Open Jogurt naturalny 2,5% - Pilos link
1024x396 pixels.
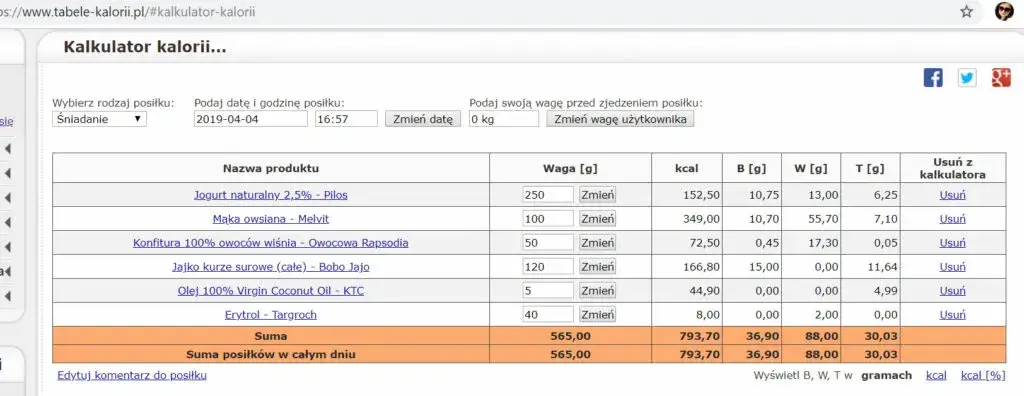[x=270, y=195]
